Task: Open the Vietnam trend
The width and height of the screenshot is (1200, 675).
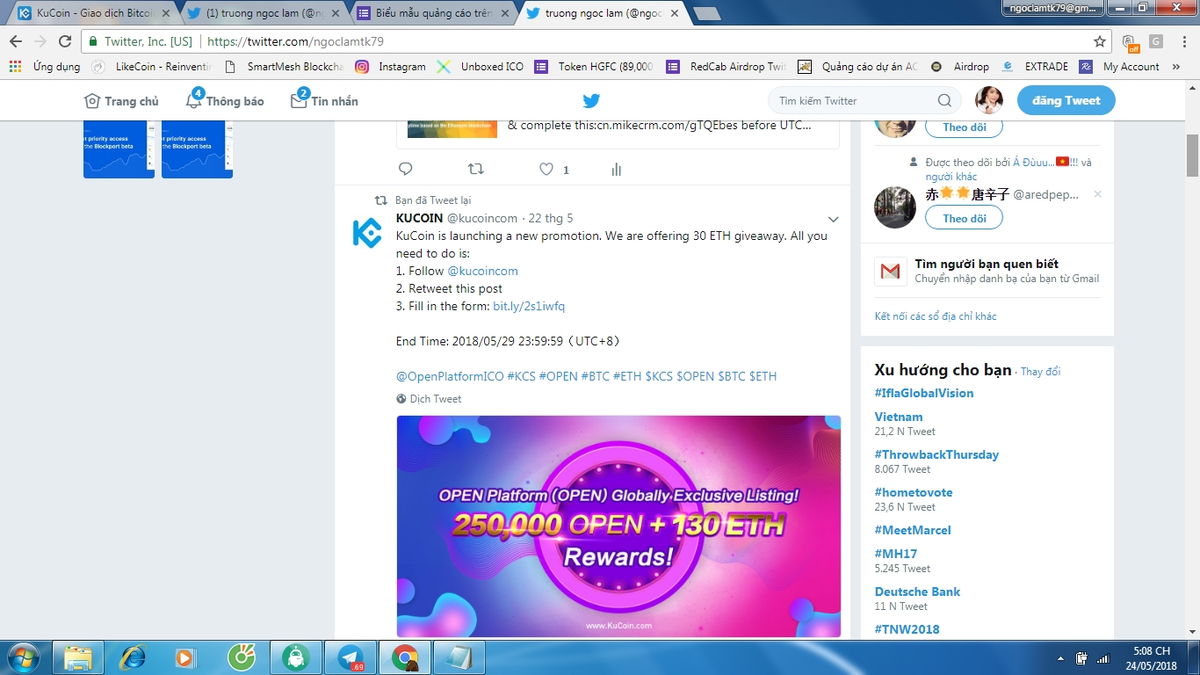Action: tap(898, 417)
